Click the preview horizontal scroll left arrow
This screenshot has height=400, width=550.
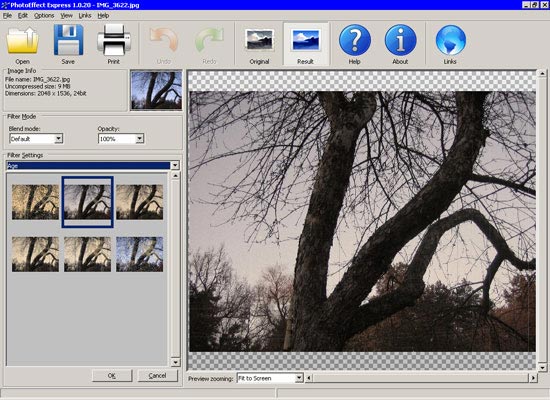coord(309,378)
